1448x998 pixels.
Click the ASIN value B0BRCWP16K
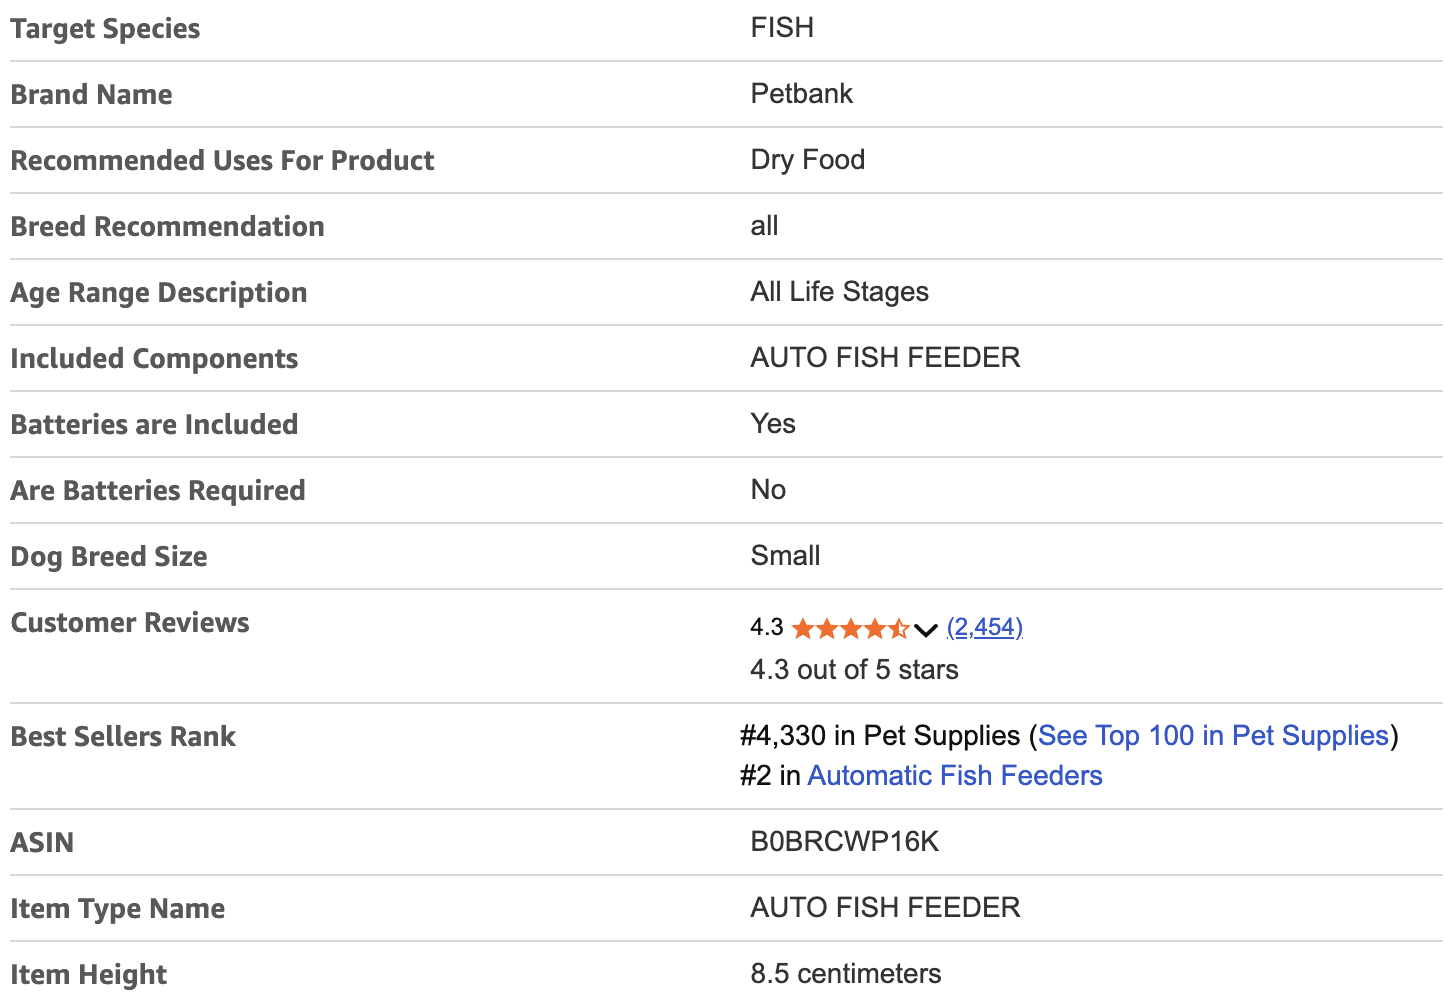pos(844,842)
